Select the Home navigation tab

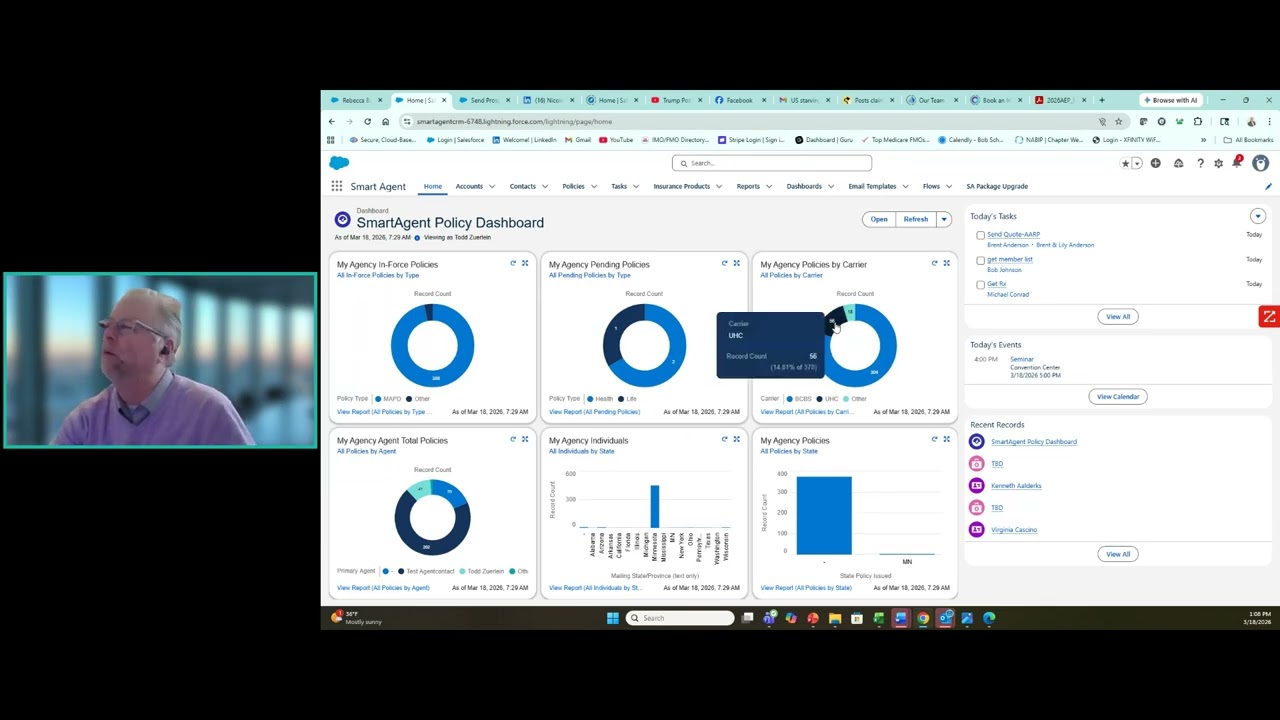tap(432, 186)
